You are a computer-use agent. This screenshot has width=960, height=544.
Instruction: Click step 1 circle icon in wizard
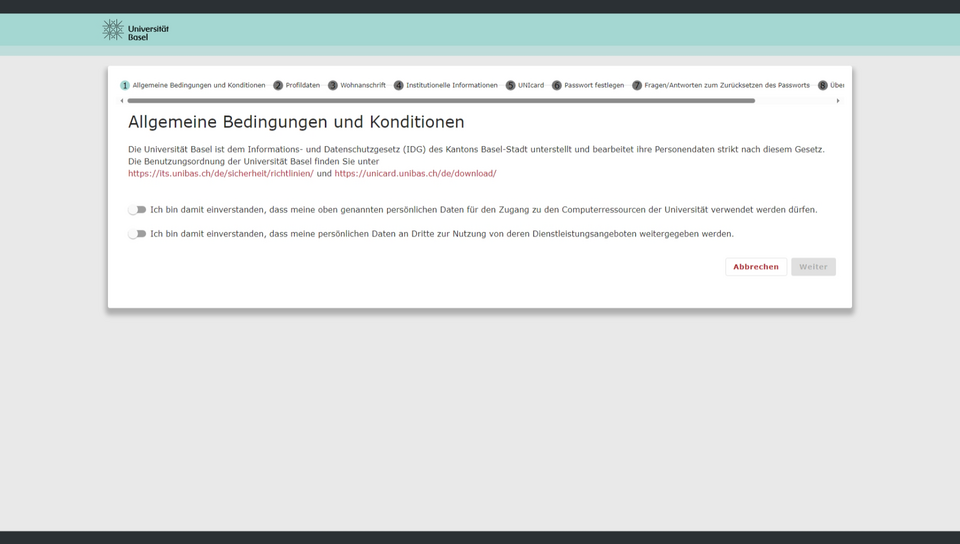click(125, 86)
